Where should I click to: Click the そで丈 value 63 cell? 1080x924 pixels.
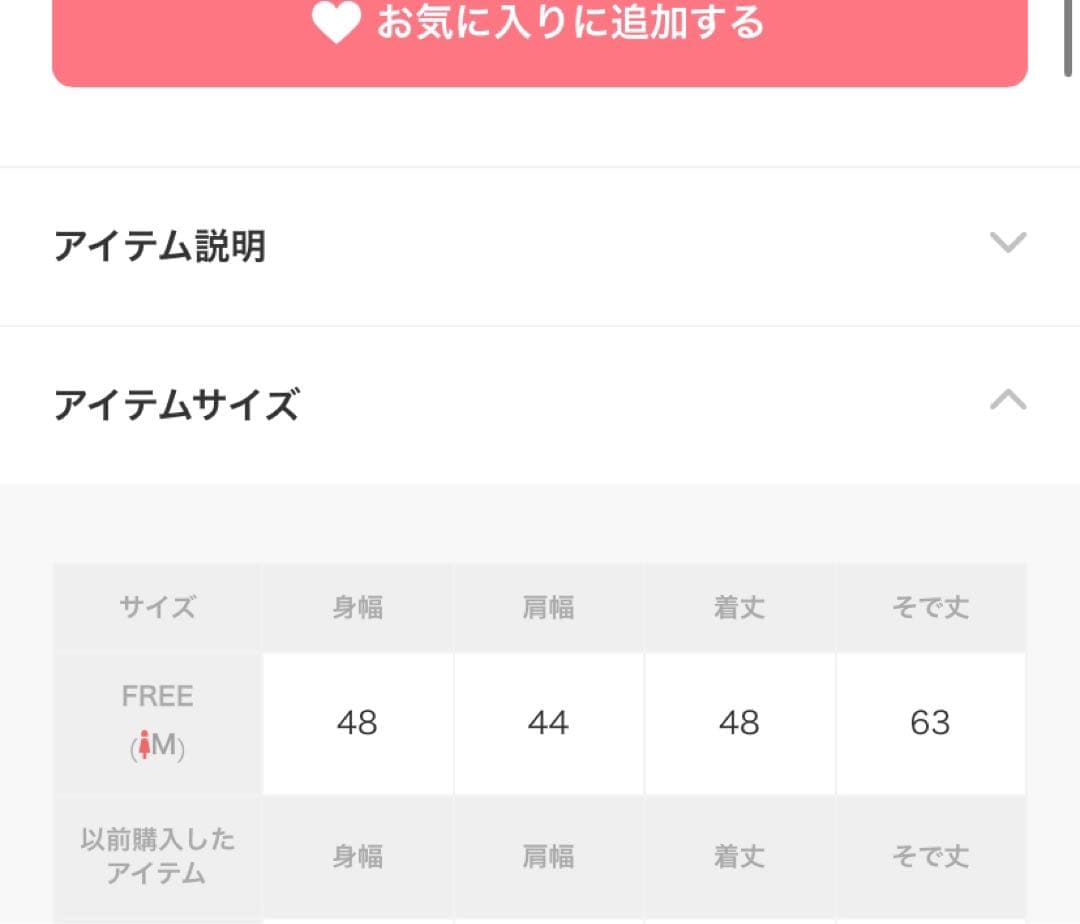[930, 723]
